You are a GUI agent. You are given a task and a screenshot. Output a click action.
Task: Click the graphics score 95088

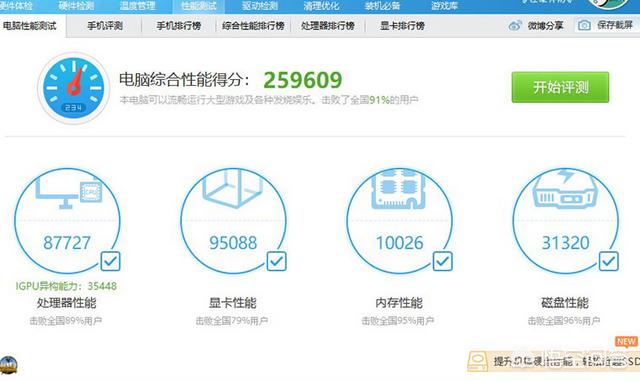[x=233, y=243]
